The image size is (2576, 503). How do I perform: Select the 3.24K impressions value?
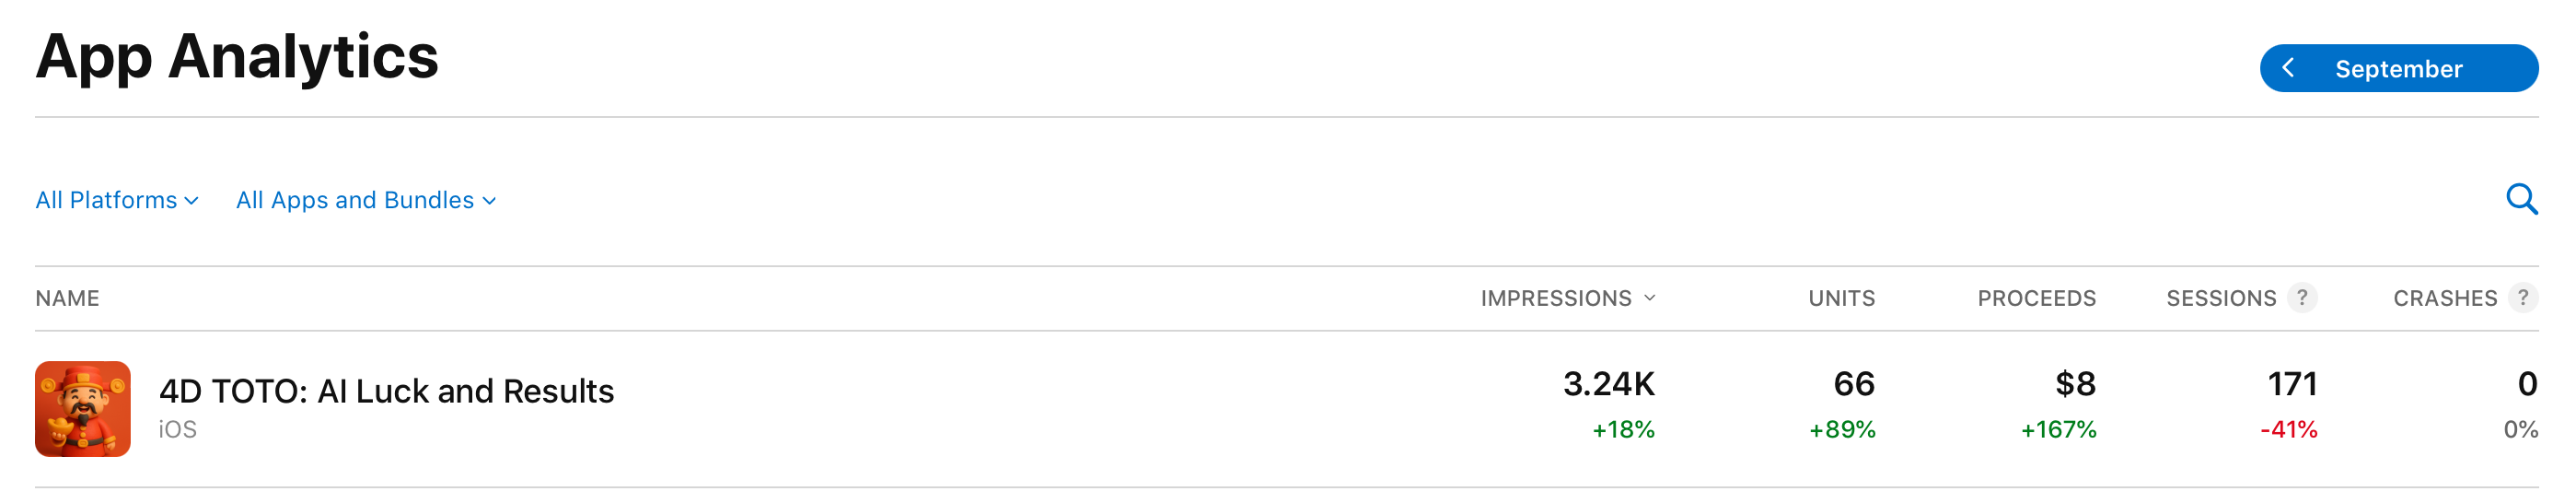click(x=1608, y=384)
